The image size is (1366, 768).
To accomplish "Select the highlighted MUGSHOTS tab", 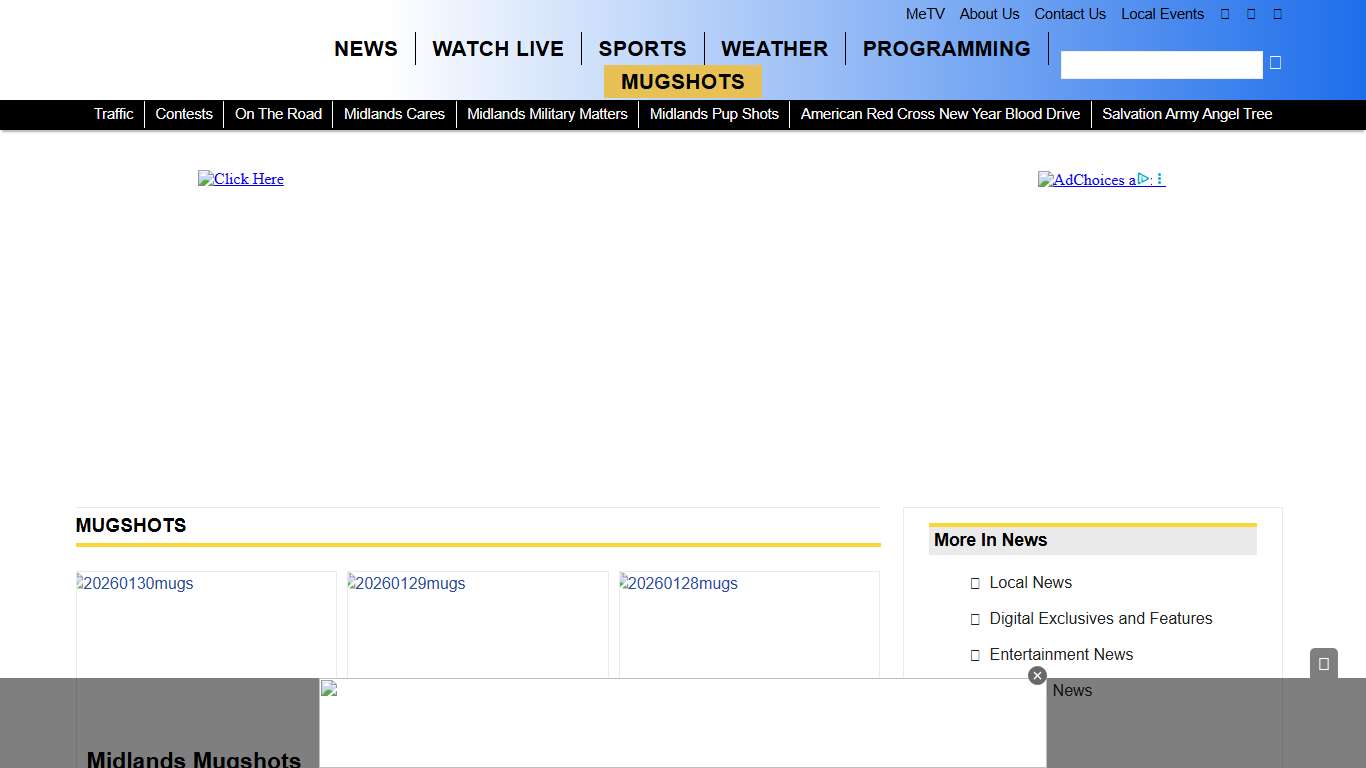I will click(x=682, y=82).
